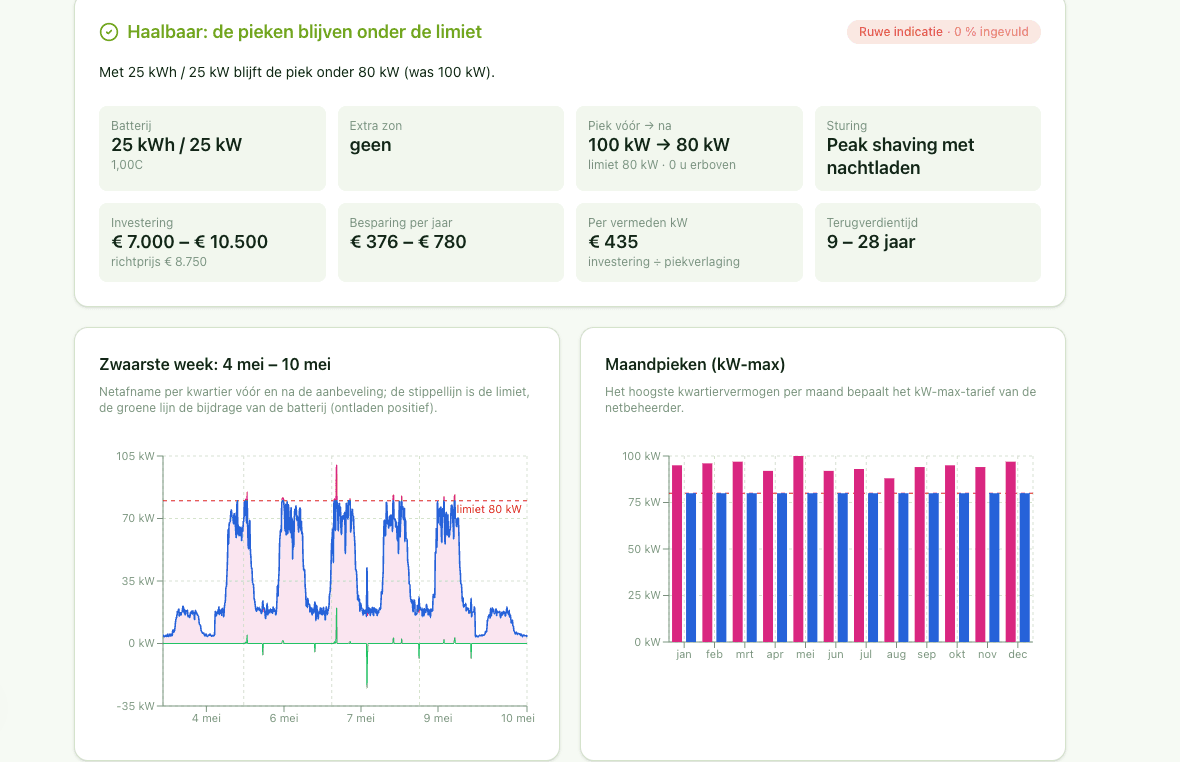Click the '9 mei' x-axis label

pyautogui.click(x=438, y=718)
